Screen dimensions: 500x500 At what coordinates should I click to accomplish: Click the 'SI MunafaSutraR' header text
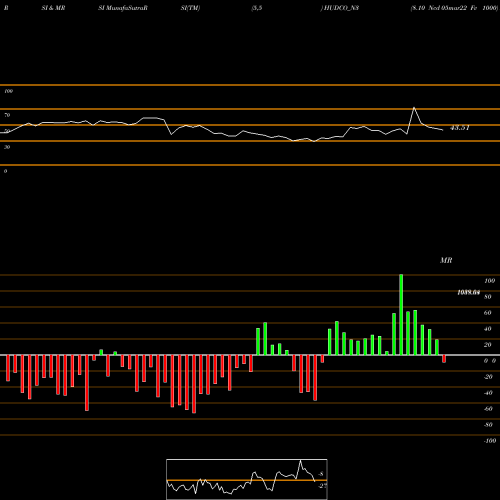point(123,8)
